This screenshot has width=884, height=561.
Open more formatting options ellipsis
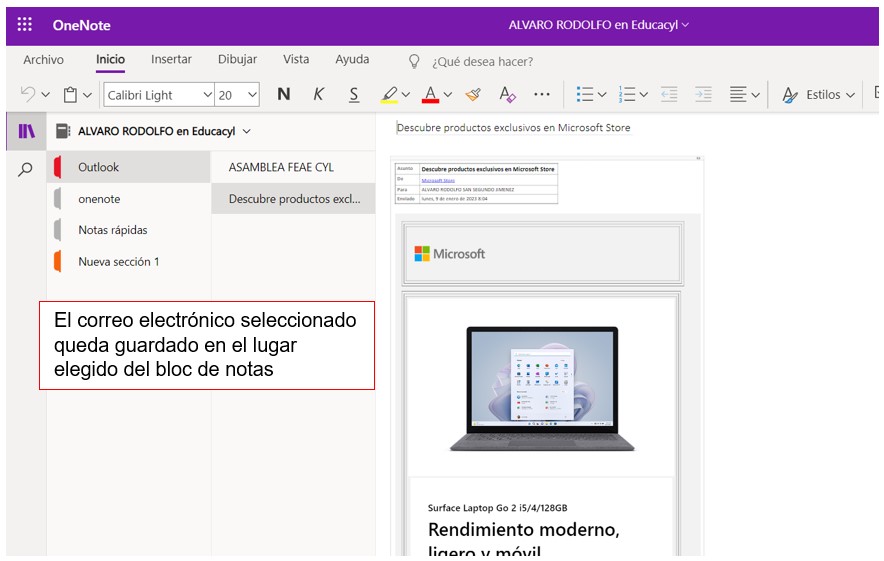pos(542,94)
